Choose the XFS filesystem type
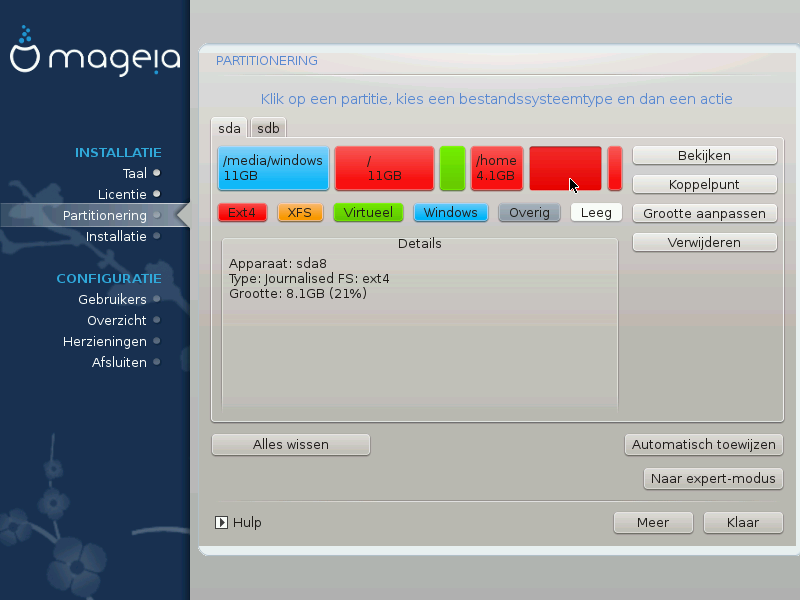Screen dimensions: 800x600 [x=299, y=212]
